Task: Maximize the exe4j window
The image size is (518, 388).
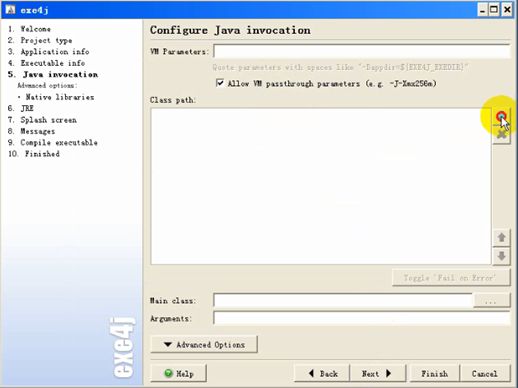Action: pyautogui.click(x=494, y=10)
